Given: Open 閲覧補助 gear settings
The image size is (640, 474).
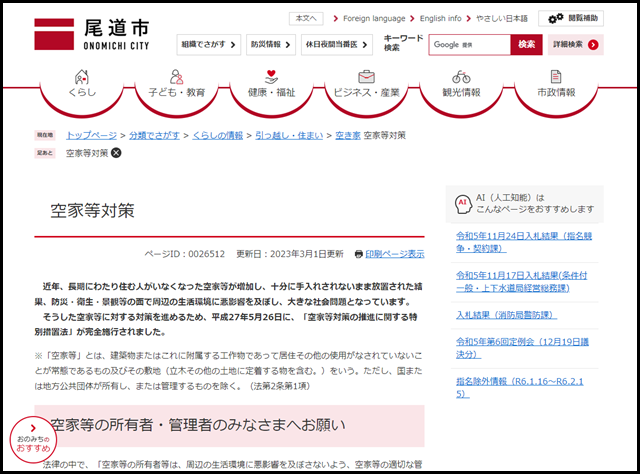Looking at the screenshot, I should click(x=571, y=18).
